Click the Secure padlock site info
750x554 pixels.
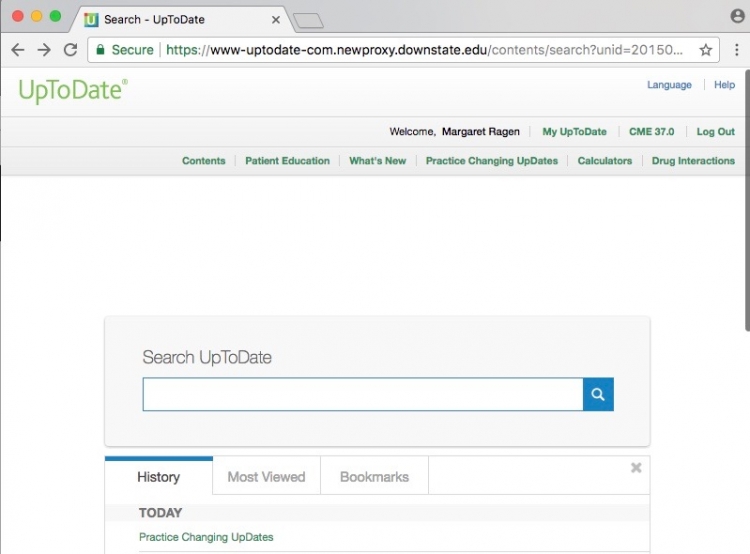(x=125, y=50)
